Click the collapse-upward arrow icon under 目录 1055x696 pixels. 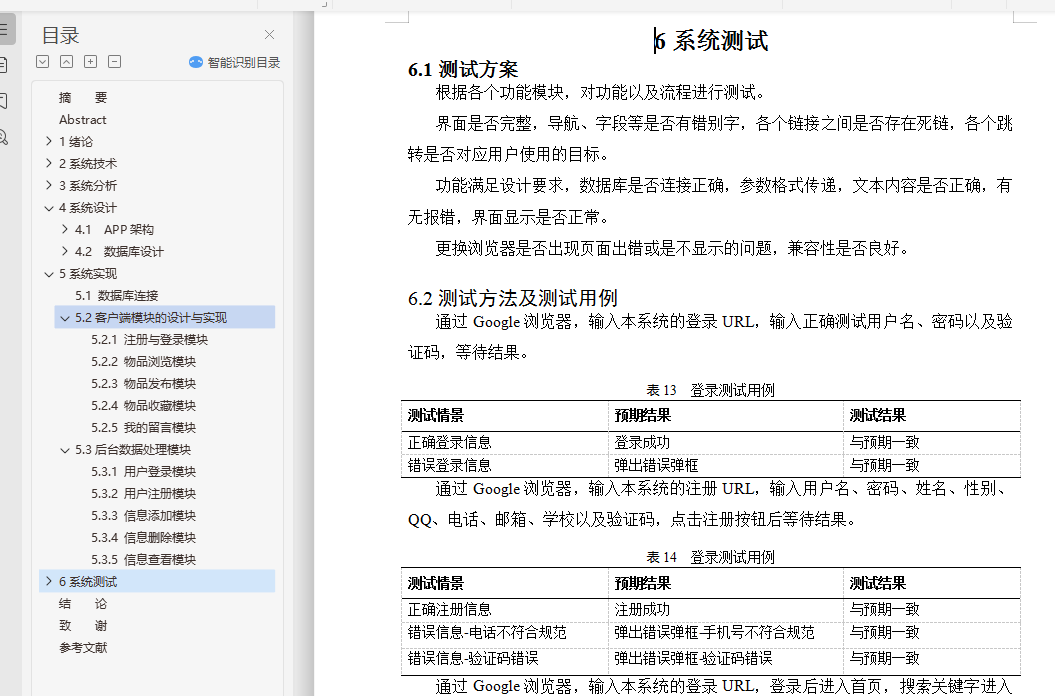click(x=67, y=62)
